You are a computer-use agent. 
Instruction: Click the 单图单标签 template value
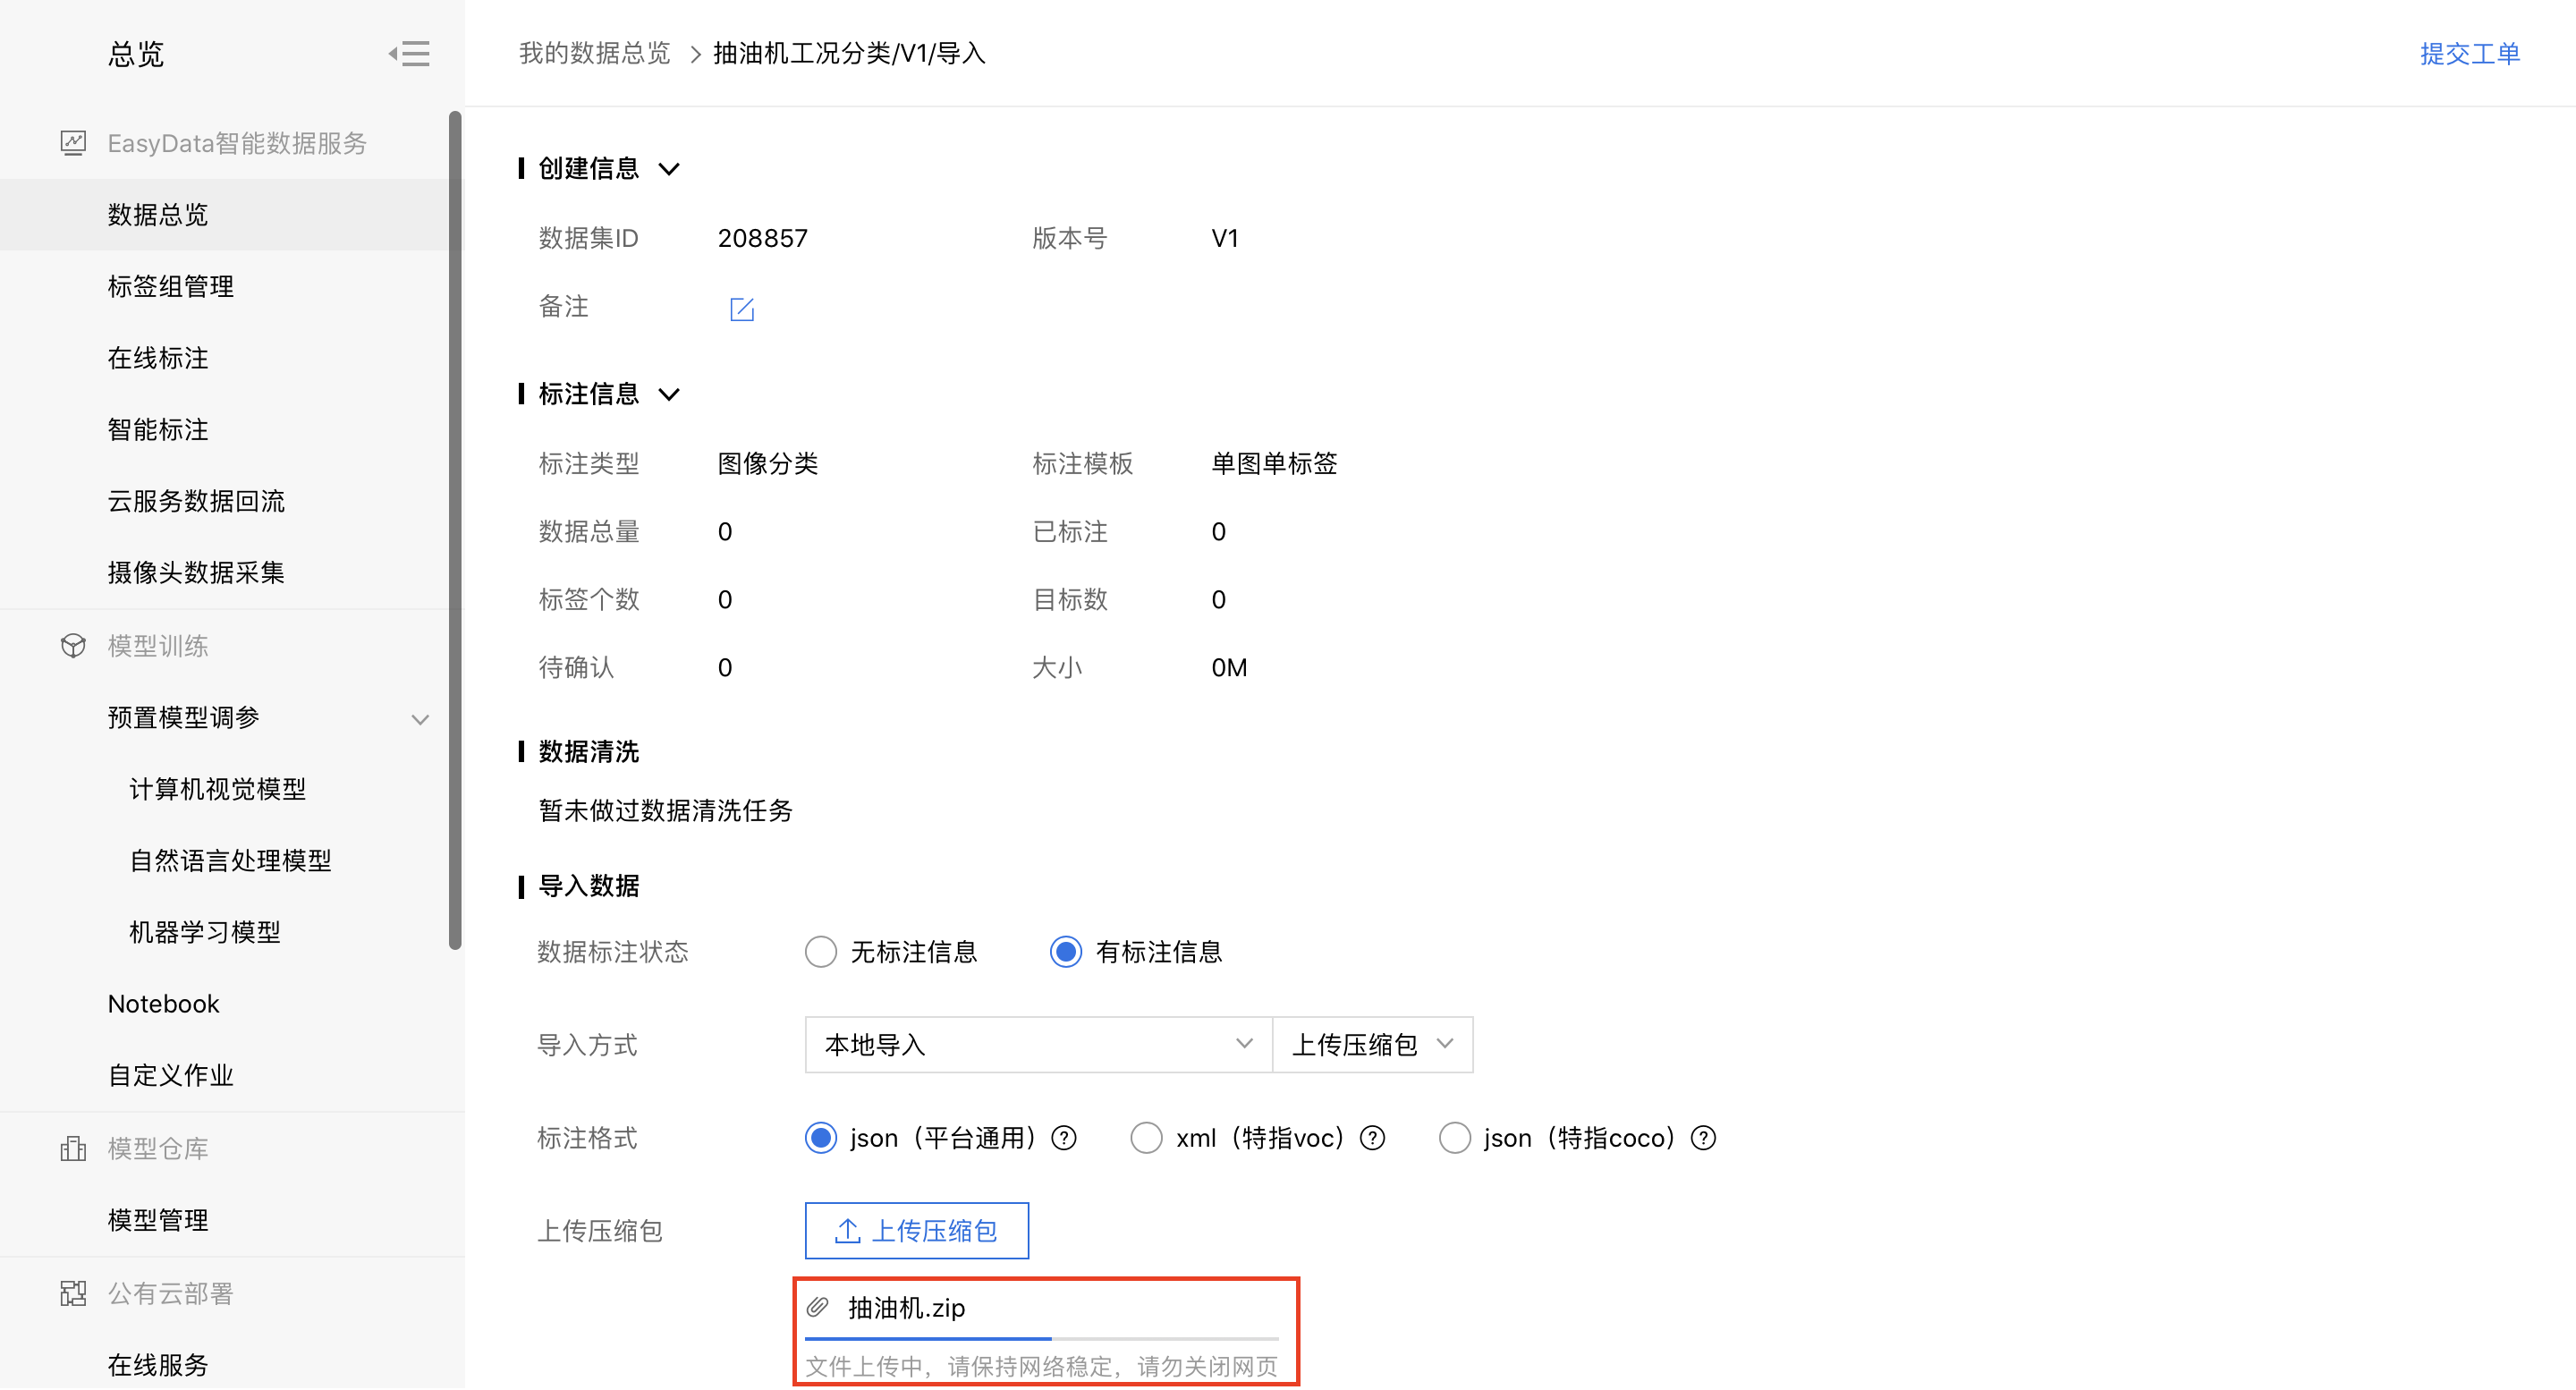pos(1273,463)
